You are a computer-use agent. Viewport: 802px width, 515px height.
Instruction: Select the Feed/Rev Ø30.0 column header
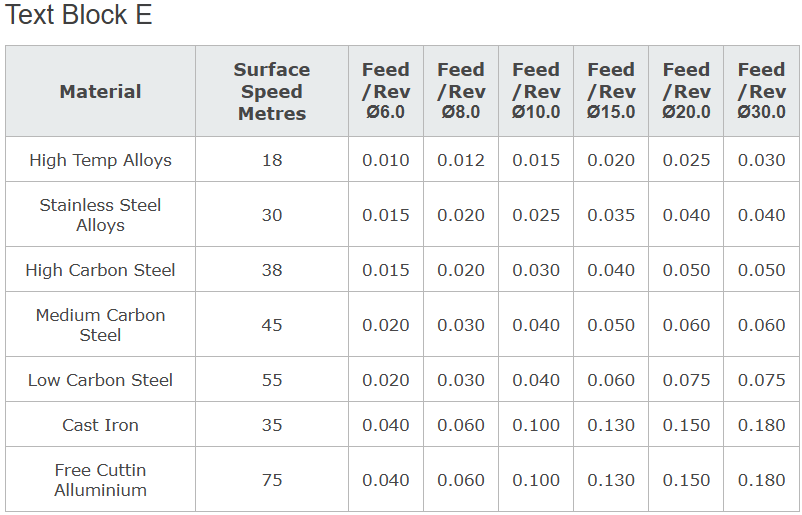pos(761,91)
